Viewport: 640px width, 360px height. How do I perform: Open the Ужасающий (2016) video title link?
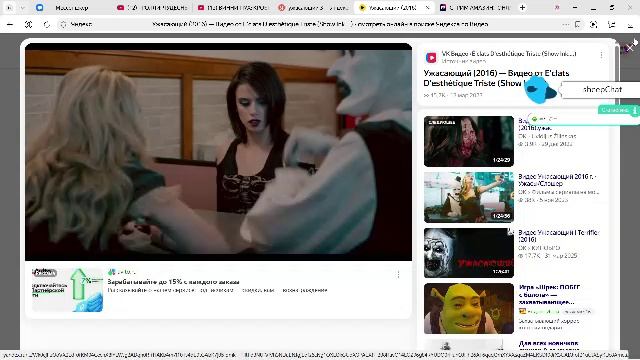point(496,78)
